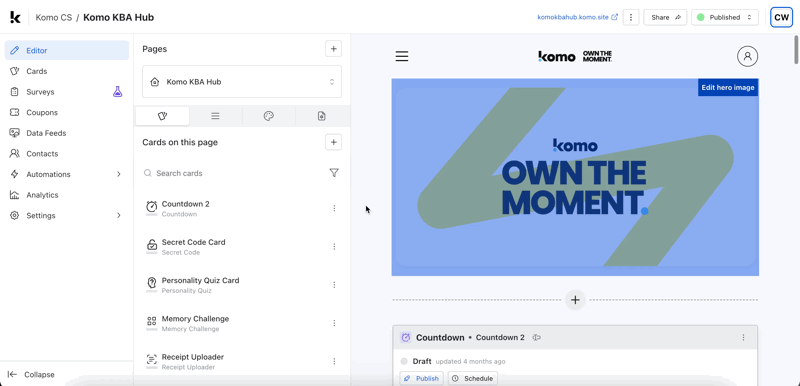This screenshot has height=386, width=800.
Task: Open Cards in the sidebar
Action: pos(67,71)
